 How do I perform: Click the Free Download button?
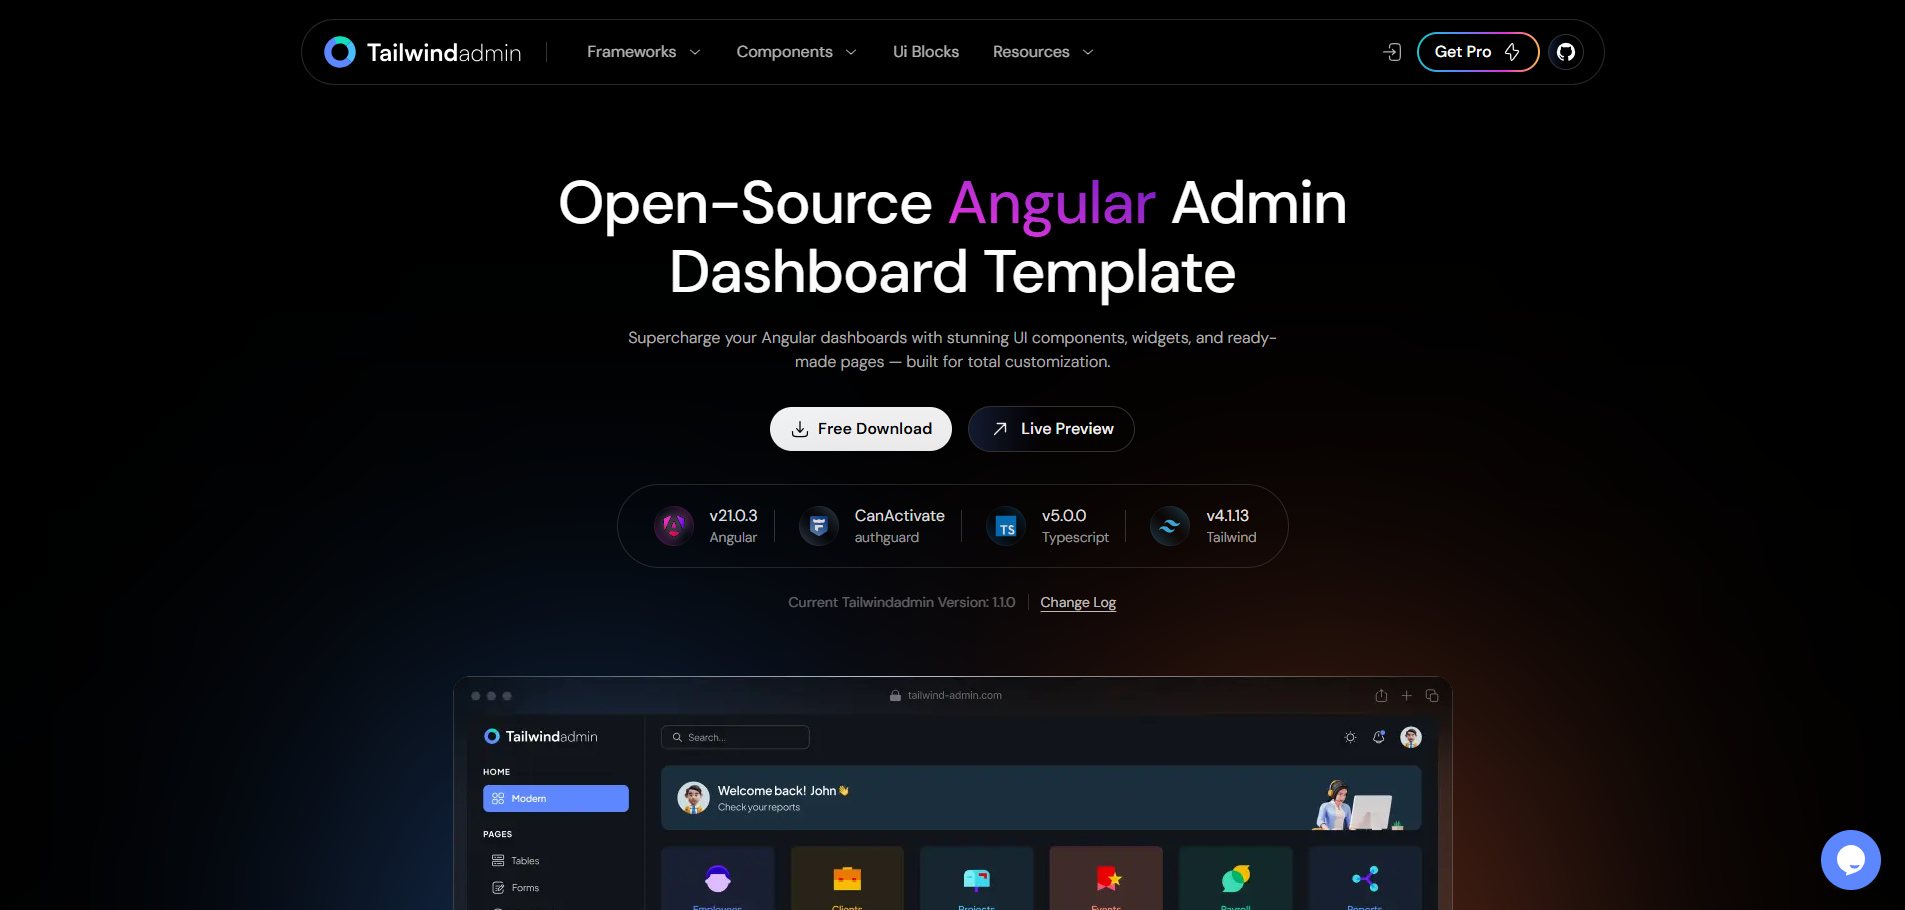click(861, 429)
